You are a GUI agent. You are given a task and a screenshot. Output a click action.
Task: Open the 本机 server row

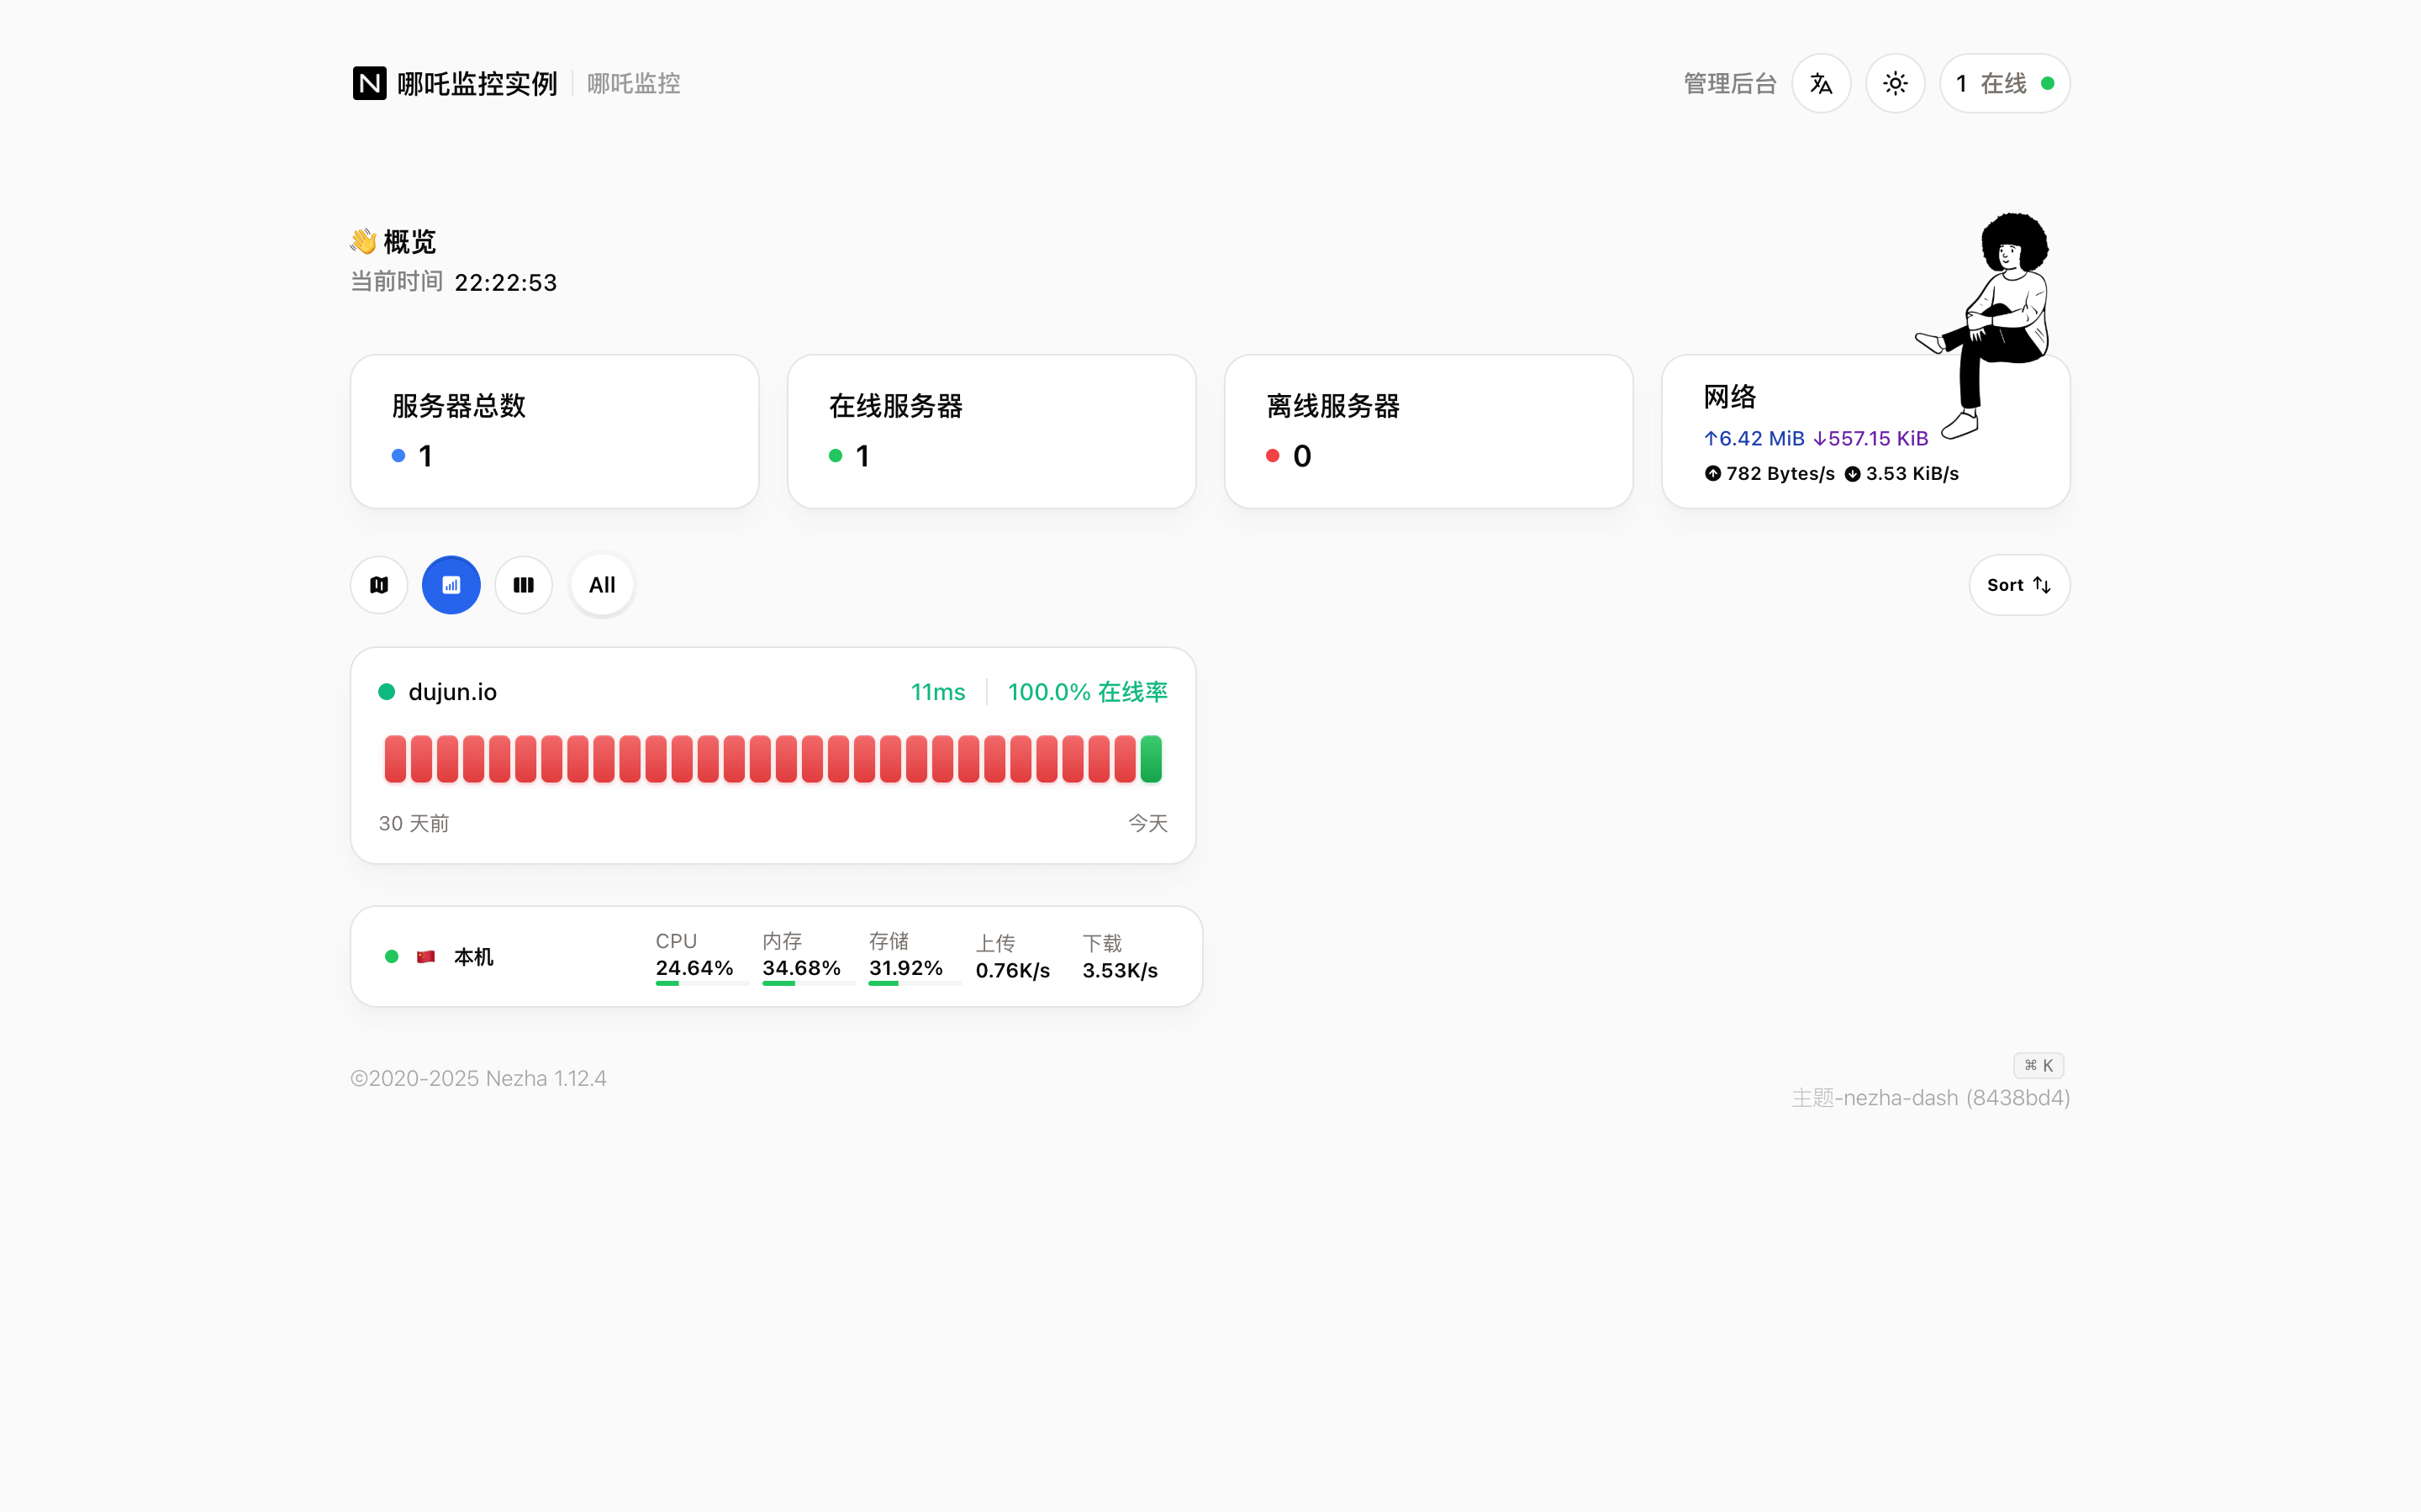coord(776,956)
